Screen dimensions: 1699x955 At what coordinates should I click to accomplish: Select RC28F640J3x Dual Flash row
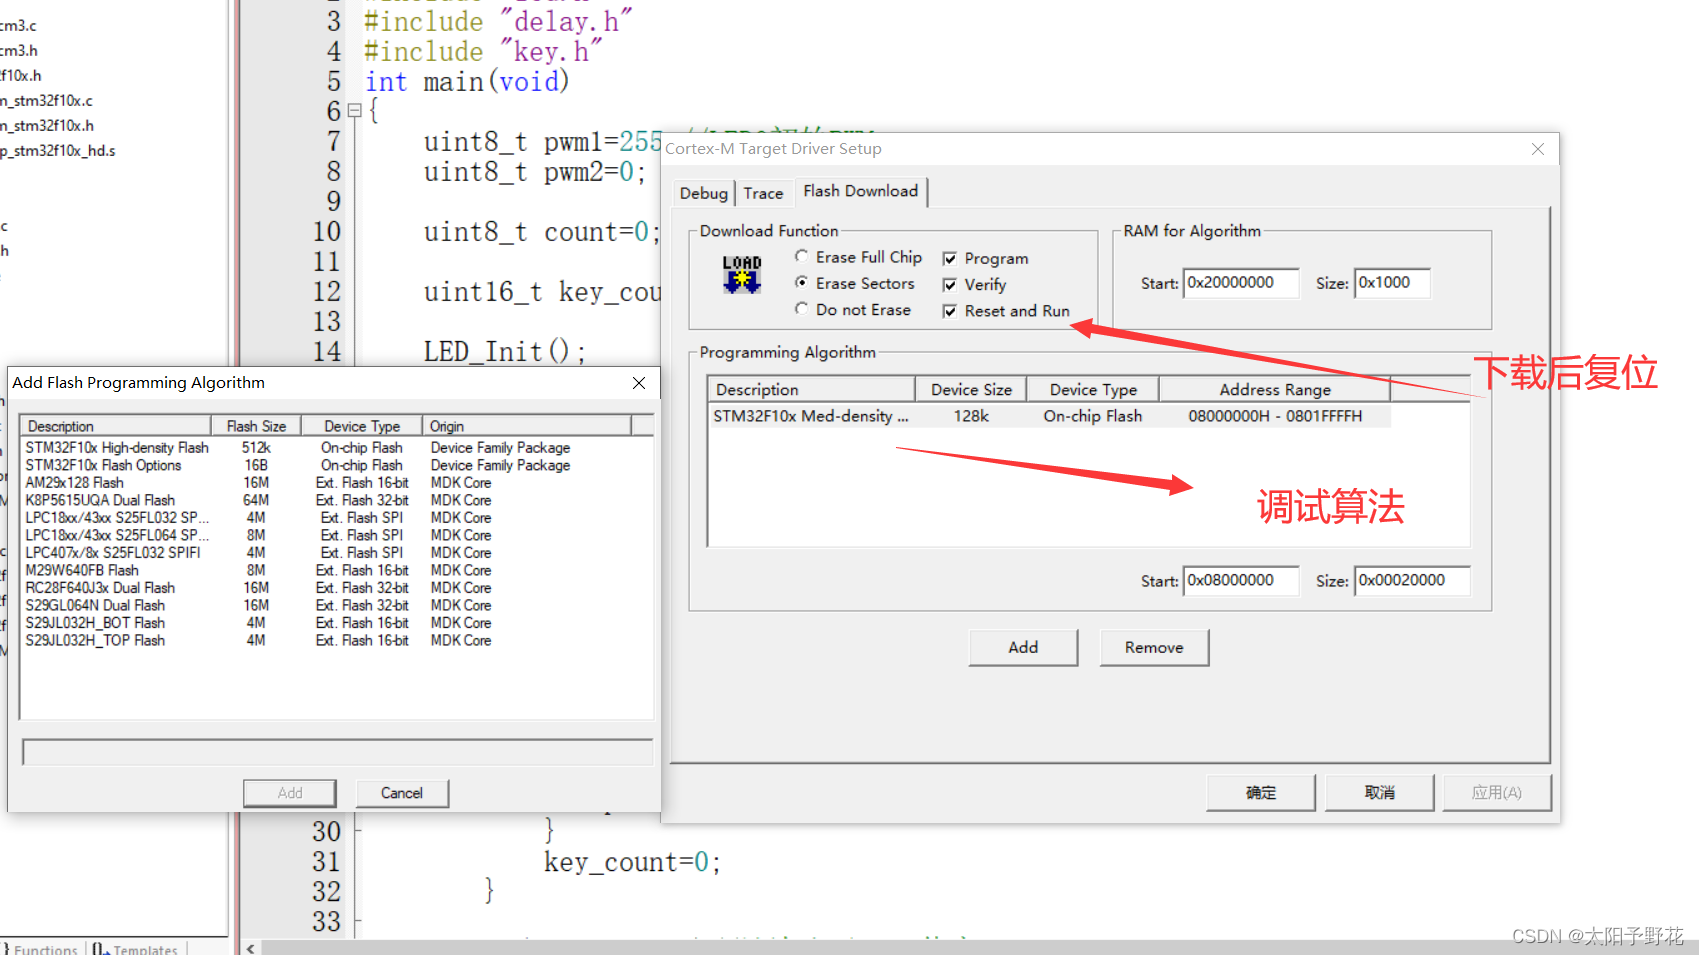[325, 588]
